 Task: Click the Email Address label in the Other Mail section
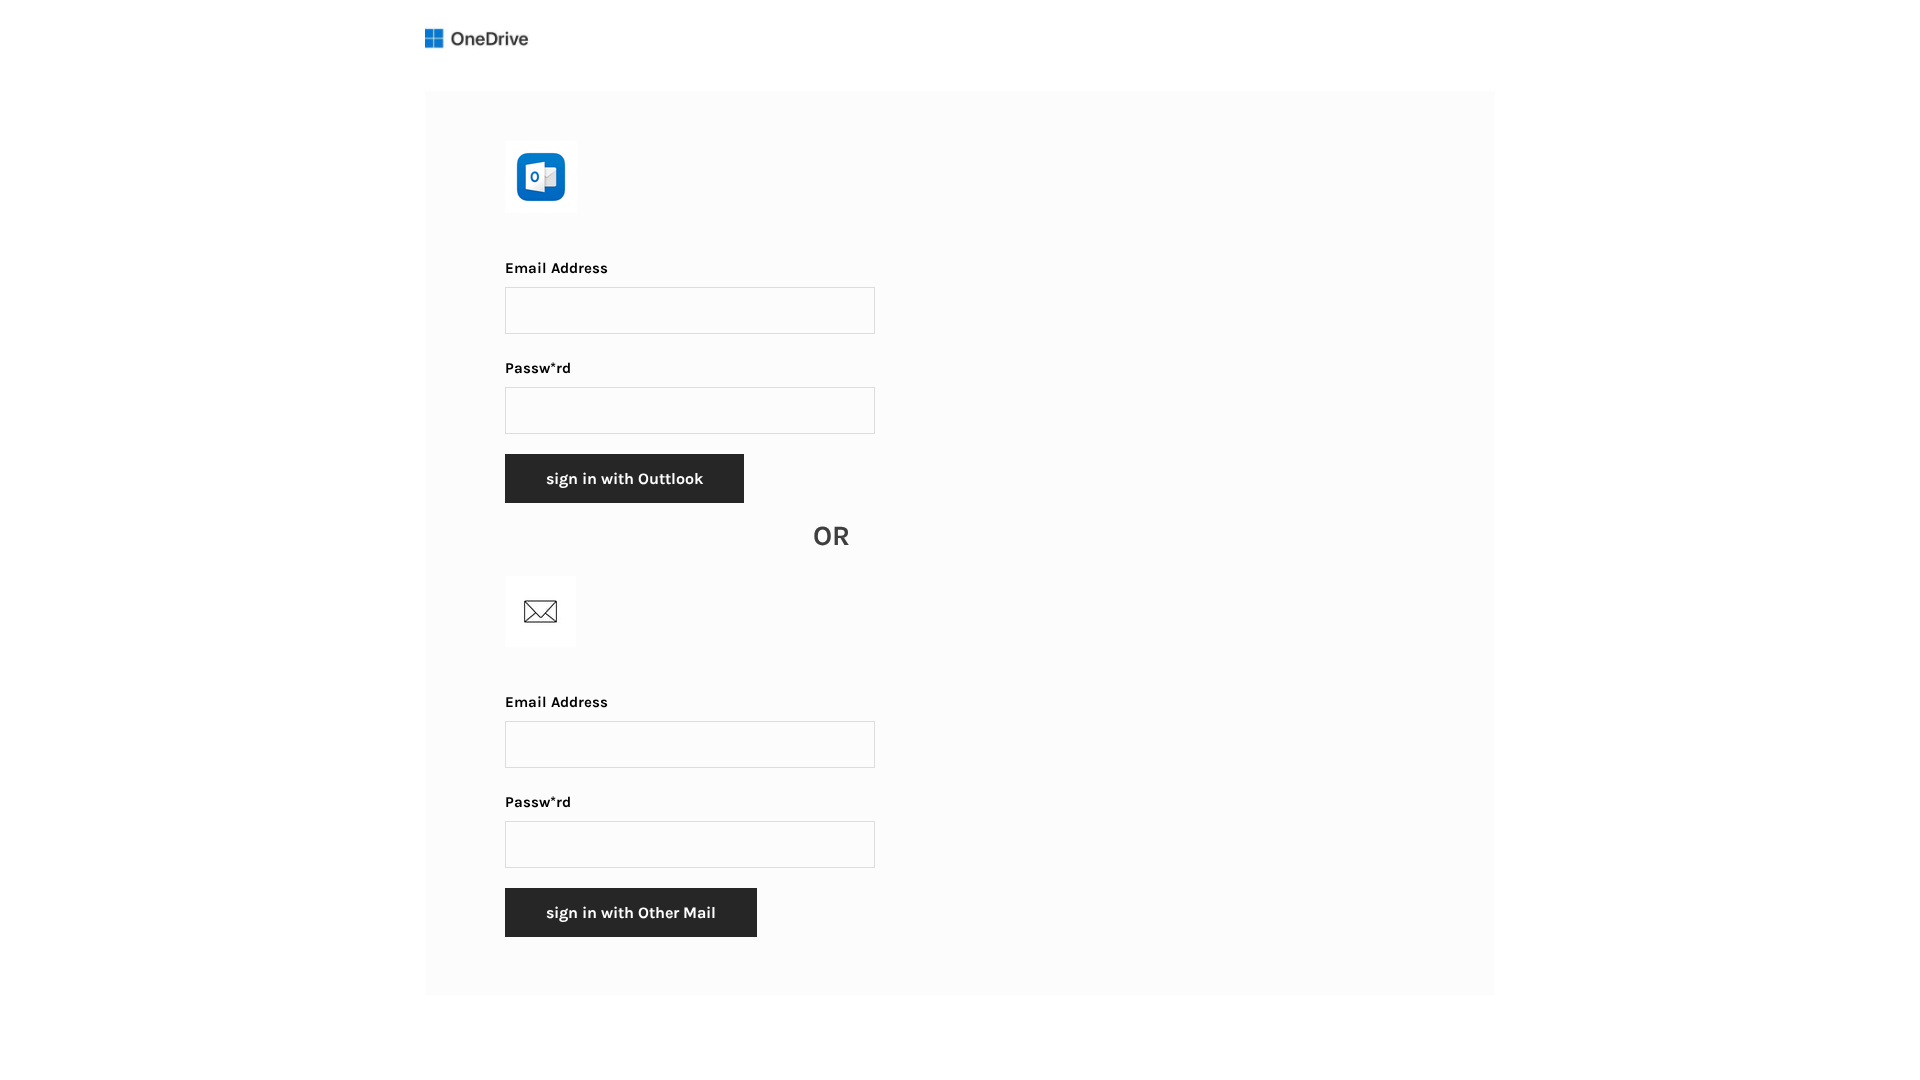click(555, 702)
